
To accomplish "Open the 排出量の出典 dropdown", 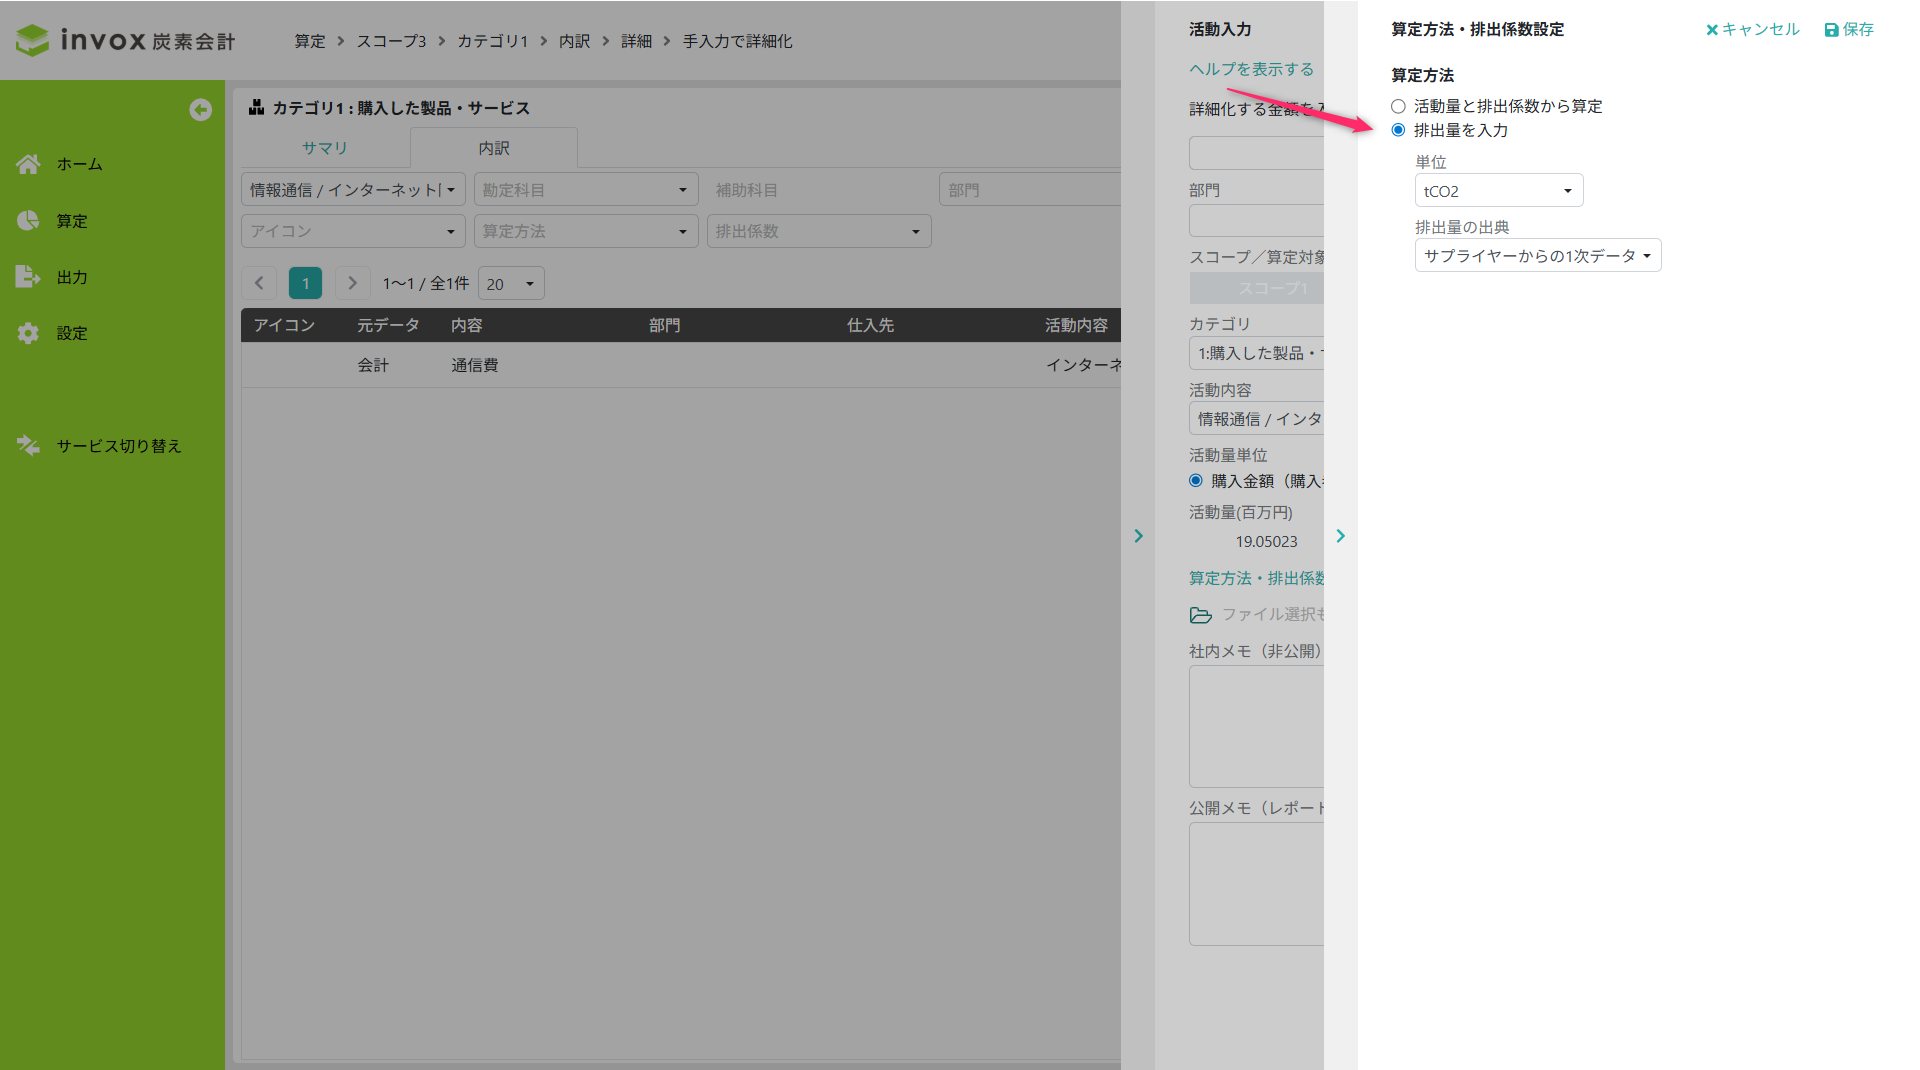I will (1538, 255).
